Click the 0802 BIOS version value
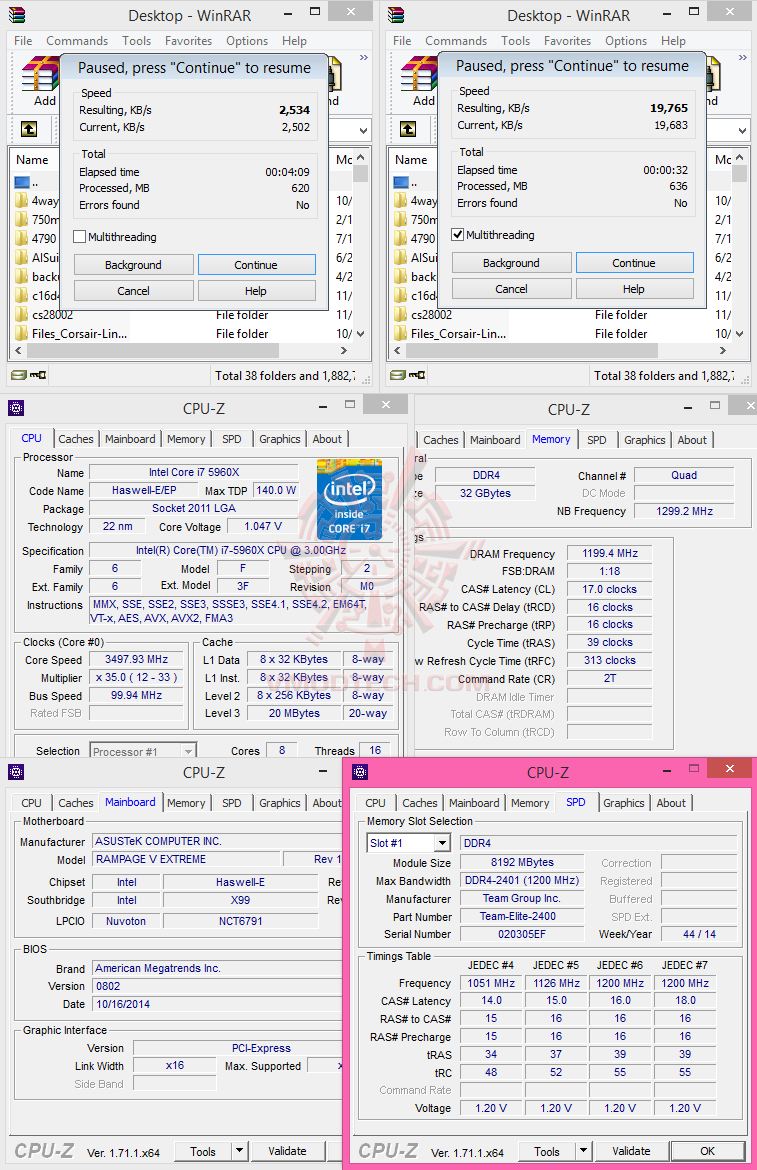 pyautogui.click(x=216, y=986)
